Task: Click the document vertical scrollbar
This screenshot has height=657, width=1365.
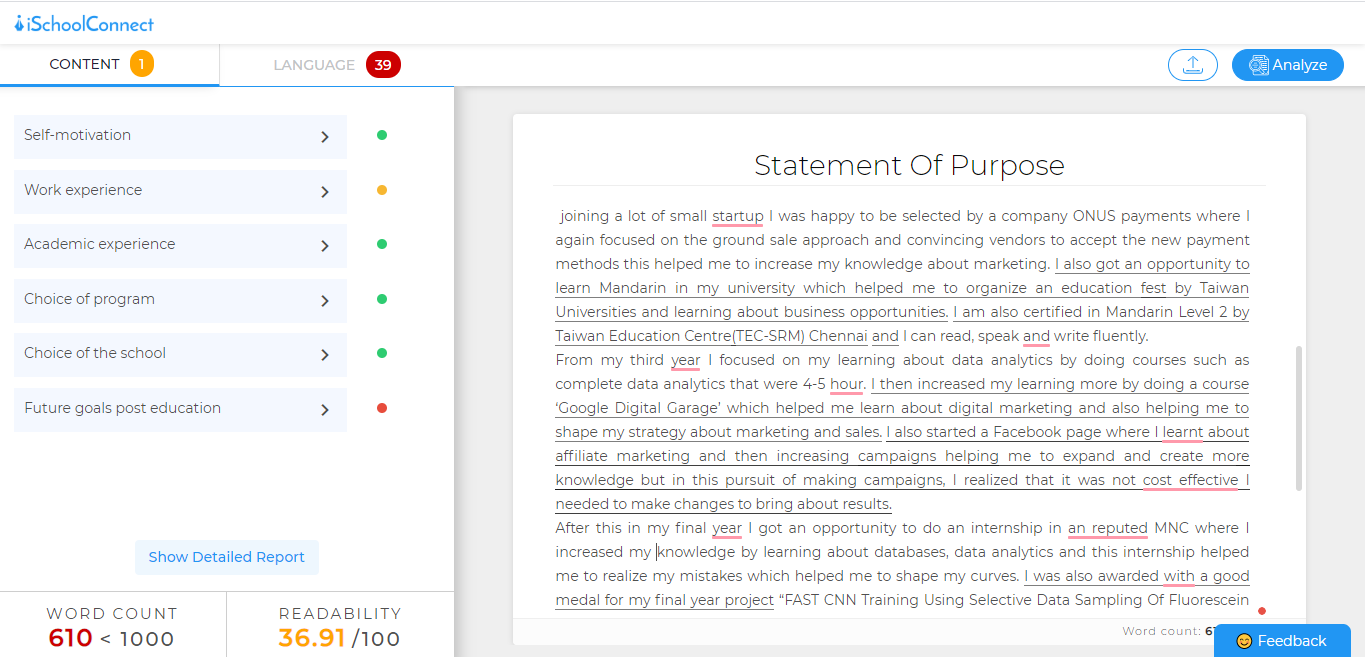Action: pos(1298,418)
